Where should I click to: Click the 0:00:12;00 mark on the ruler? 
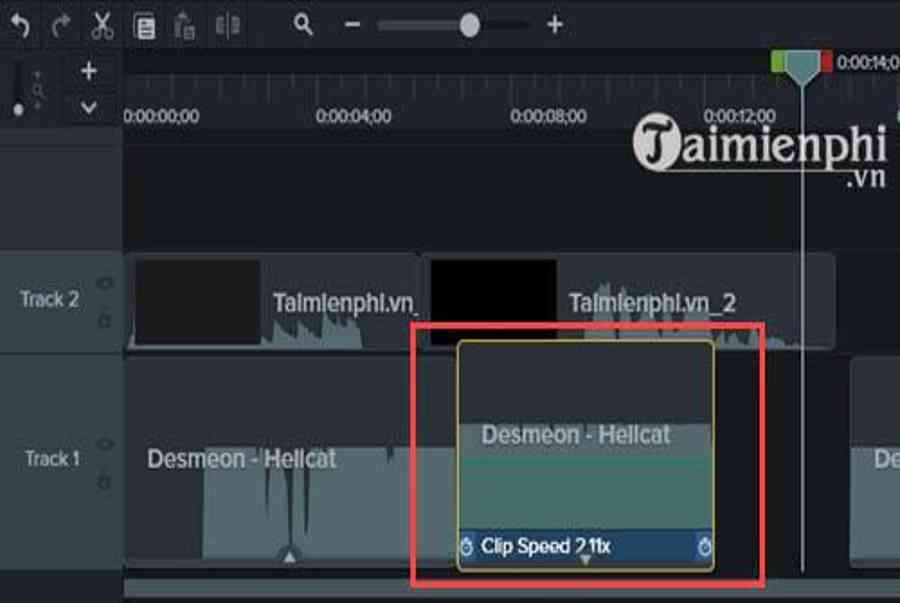click(739, 116)
